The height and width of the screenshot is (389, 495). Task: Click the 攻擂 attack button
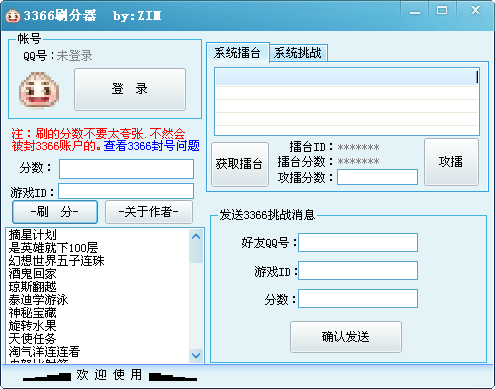(451, 162)
